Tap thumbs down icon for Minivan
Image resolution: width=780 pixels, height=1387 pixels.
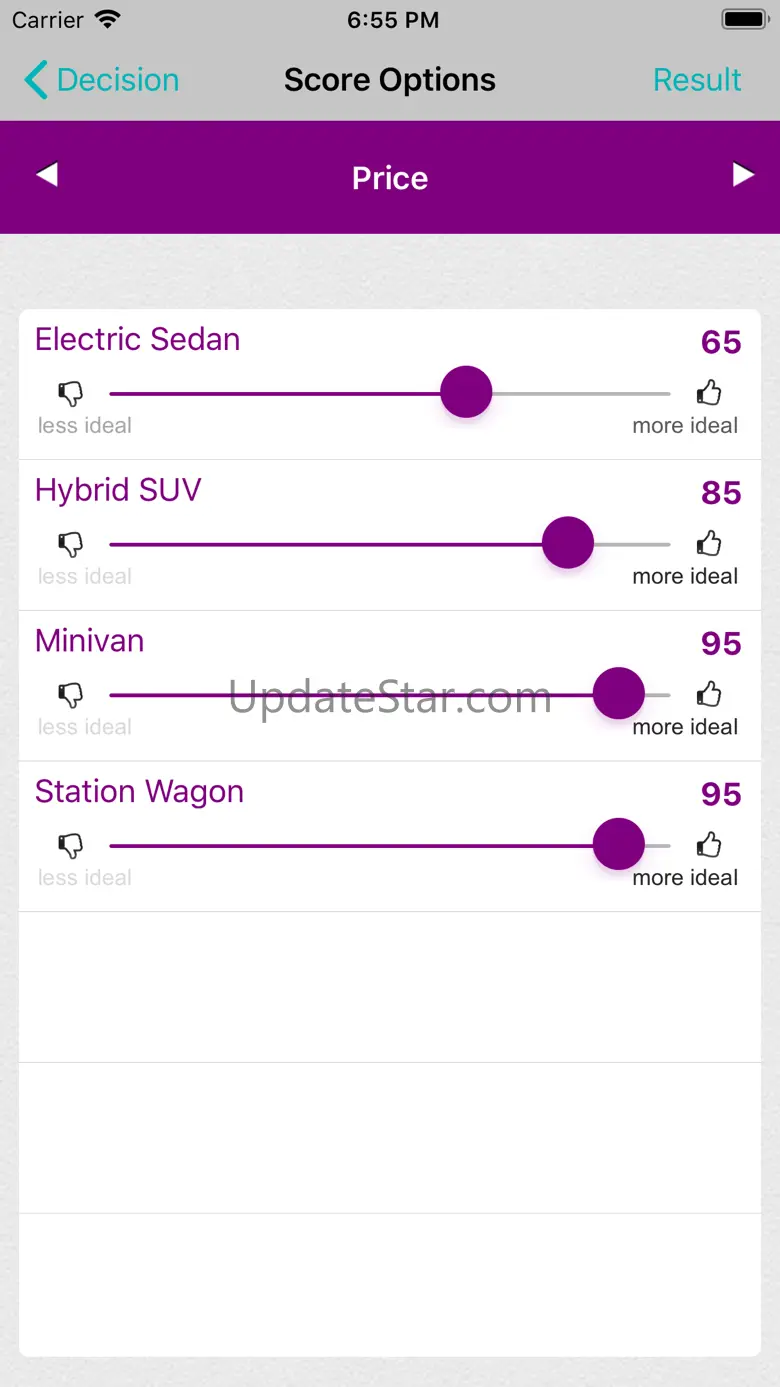pyautogui.click(x=71, y=695)
